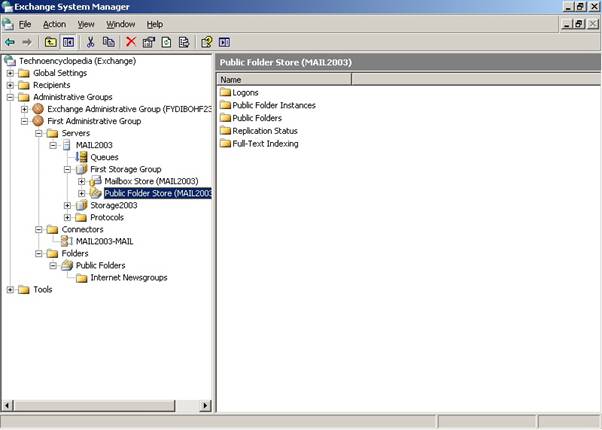The height and width of the screenshot is (430, 602).
Task: Expand the Mailbox Store (MAIL2003) node
Action: 82,181
